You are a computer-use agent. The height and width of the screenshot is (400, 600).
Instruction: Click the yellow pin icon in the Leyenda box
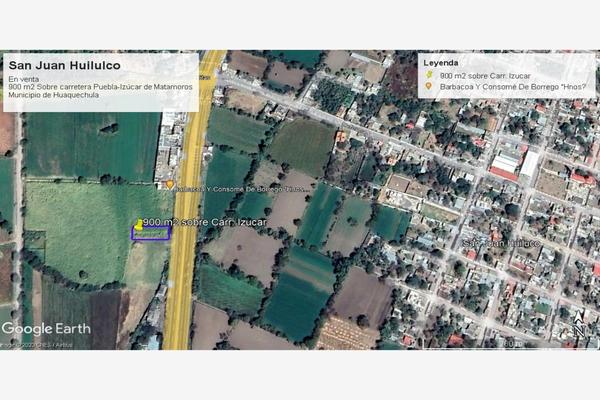(x=429, y=75)
